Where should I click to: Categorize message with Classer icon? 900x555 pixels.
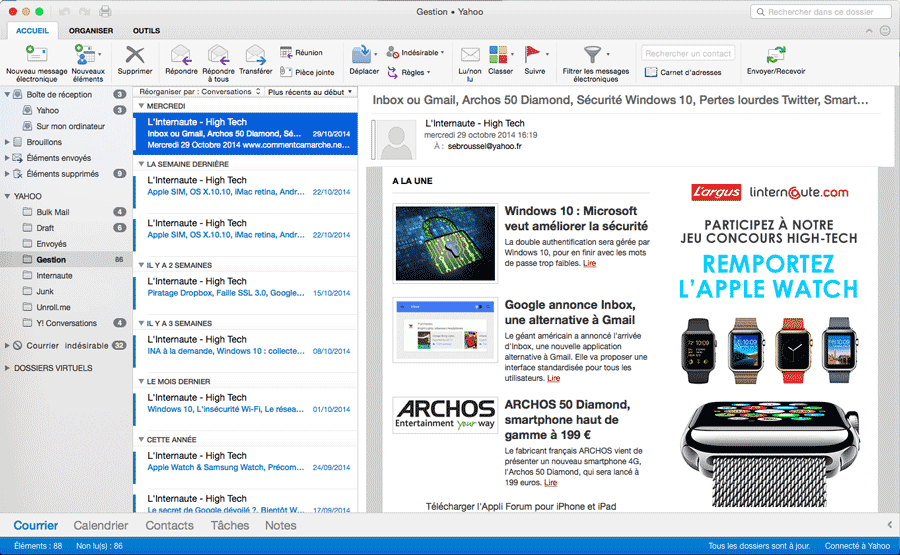(x=498, y=55)
